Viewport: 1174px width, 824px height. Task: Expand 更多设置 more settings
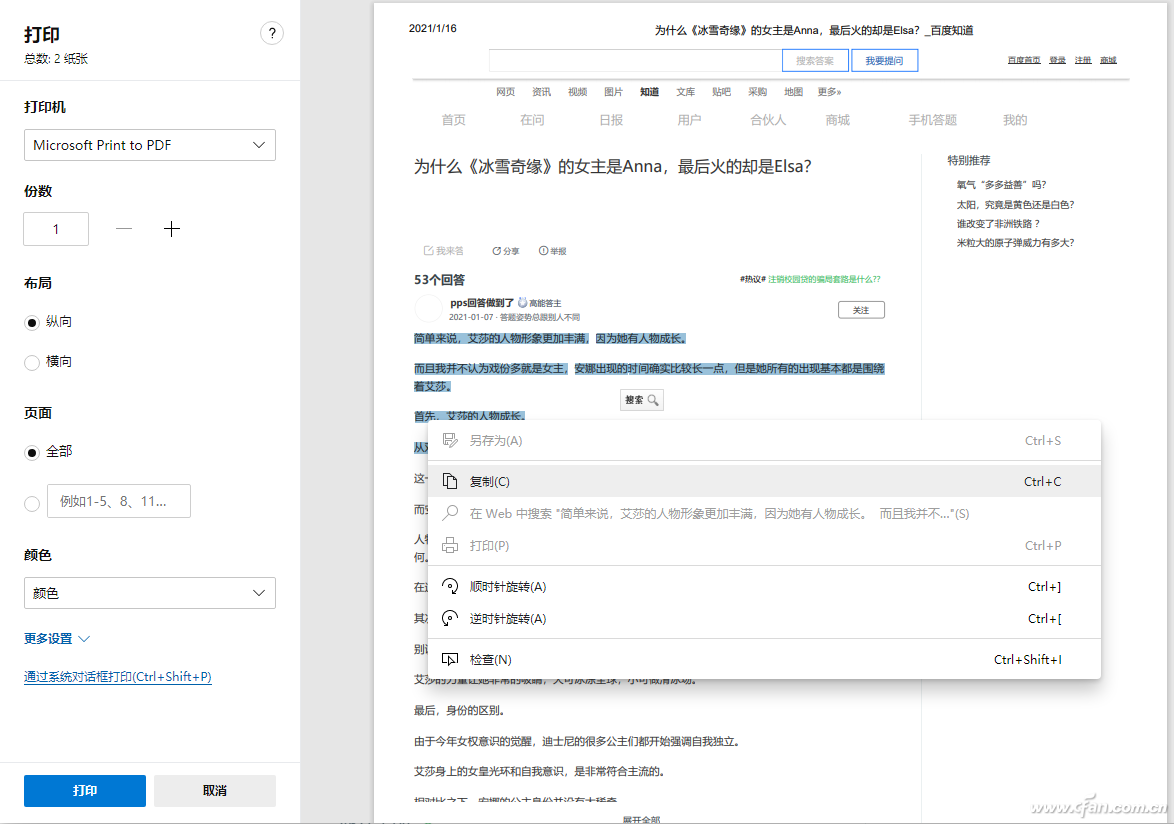coord(57,638)
